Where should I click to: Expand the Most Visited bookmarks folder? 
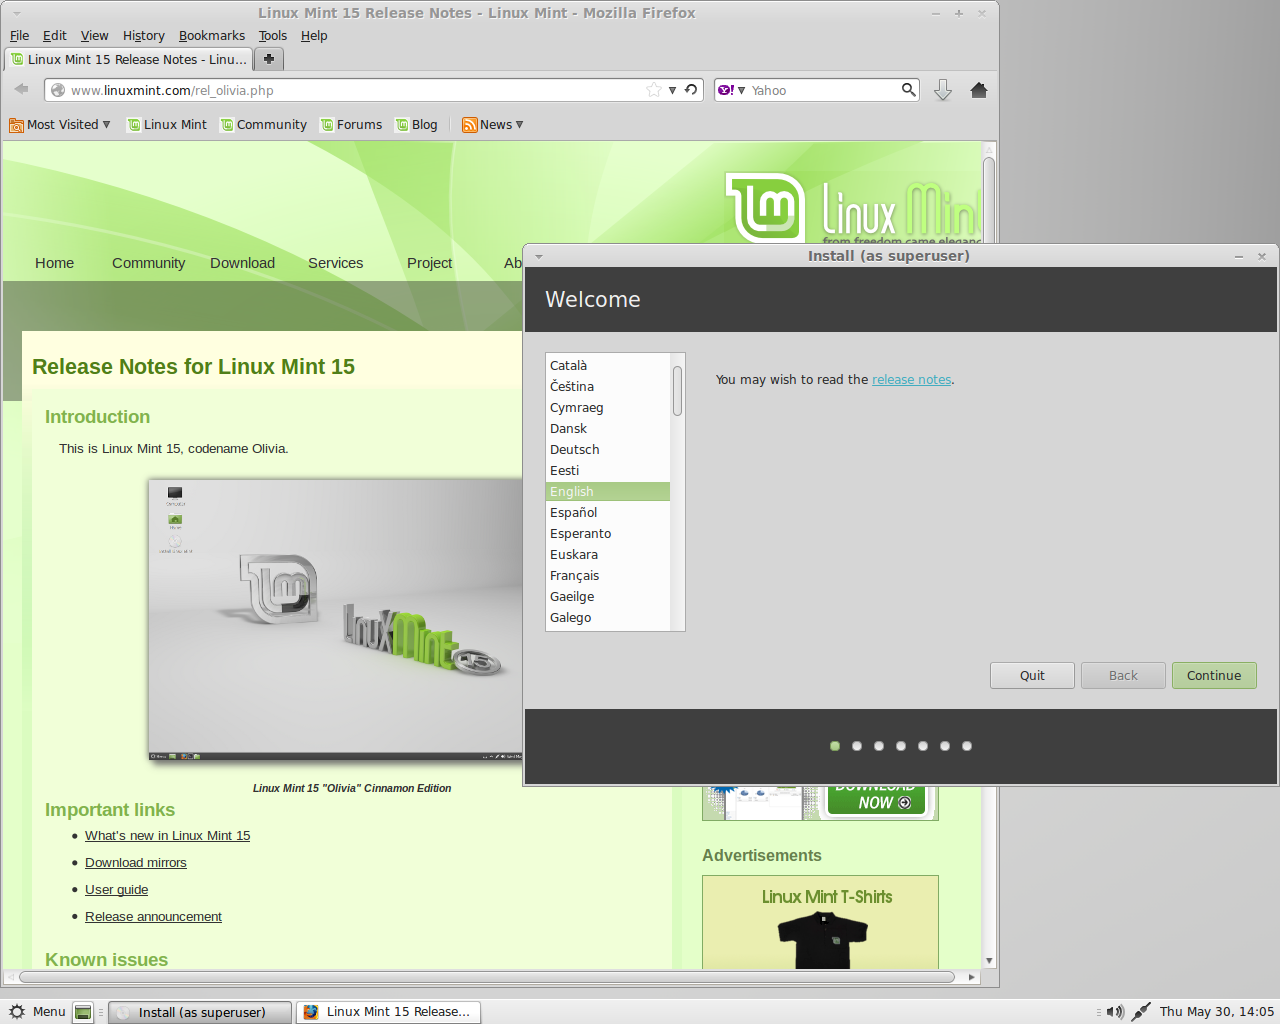(x=59, y=125)
